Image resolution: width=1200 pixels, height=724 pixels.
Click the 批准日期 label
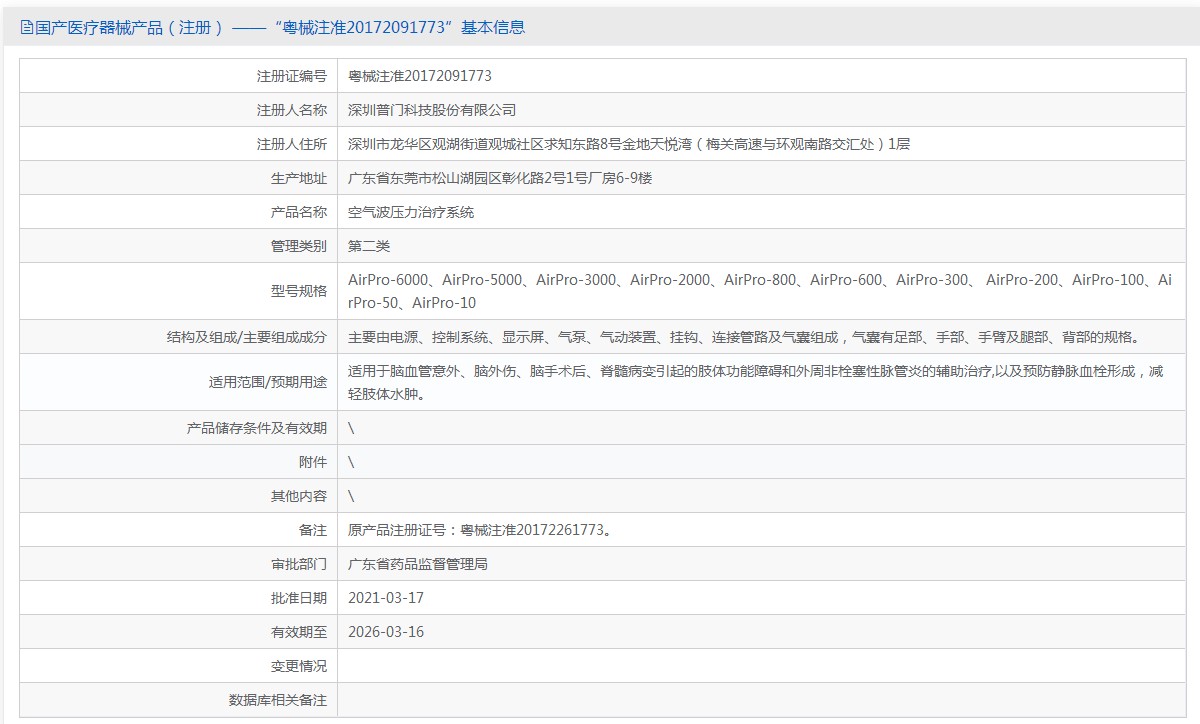(x=298, y=598)
